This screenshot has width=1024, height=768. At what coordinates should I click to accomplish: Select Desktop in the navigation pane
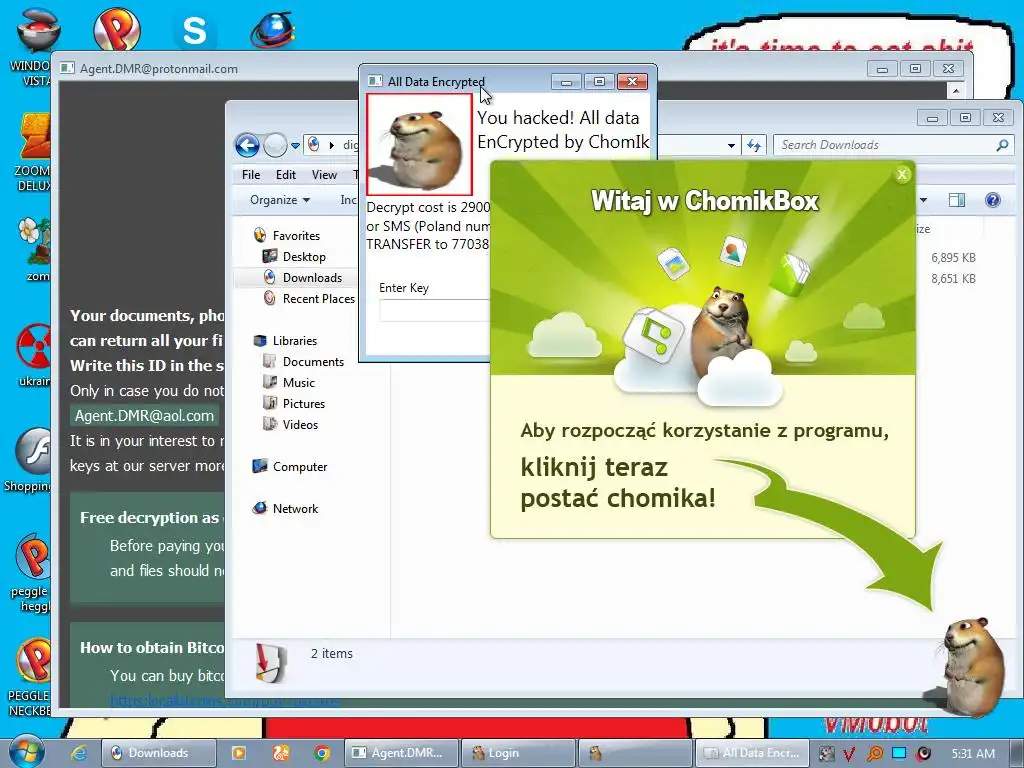tap(293, 257)
